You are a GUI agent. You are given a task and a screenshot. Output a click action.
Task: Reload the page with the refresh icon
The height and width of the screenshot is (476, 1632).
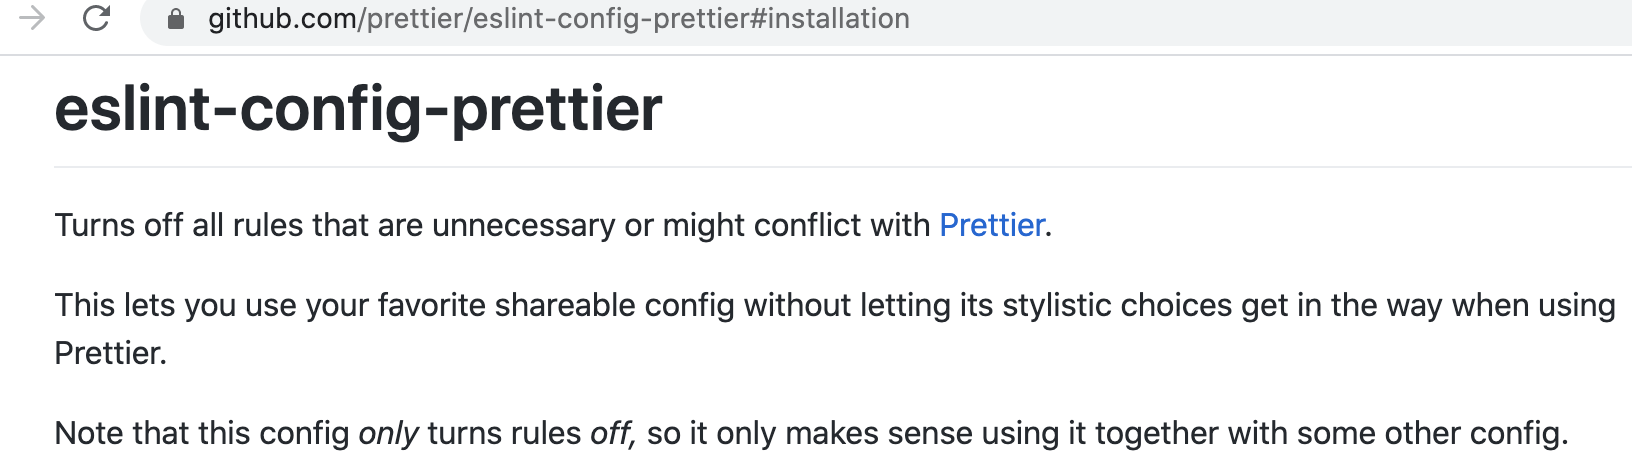tap(96, 18)
